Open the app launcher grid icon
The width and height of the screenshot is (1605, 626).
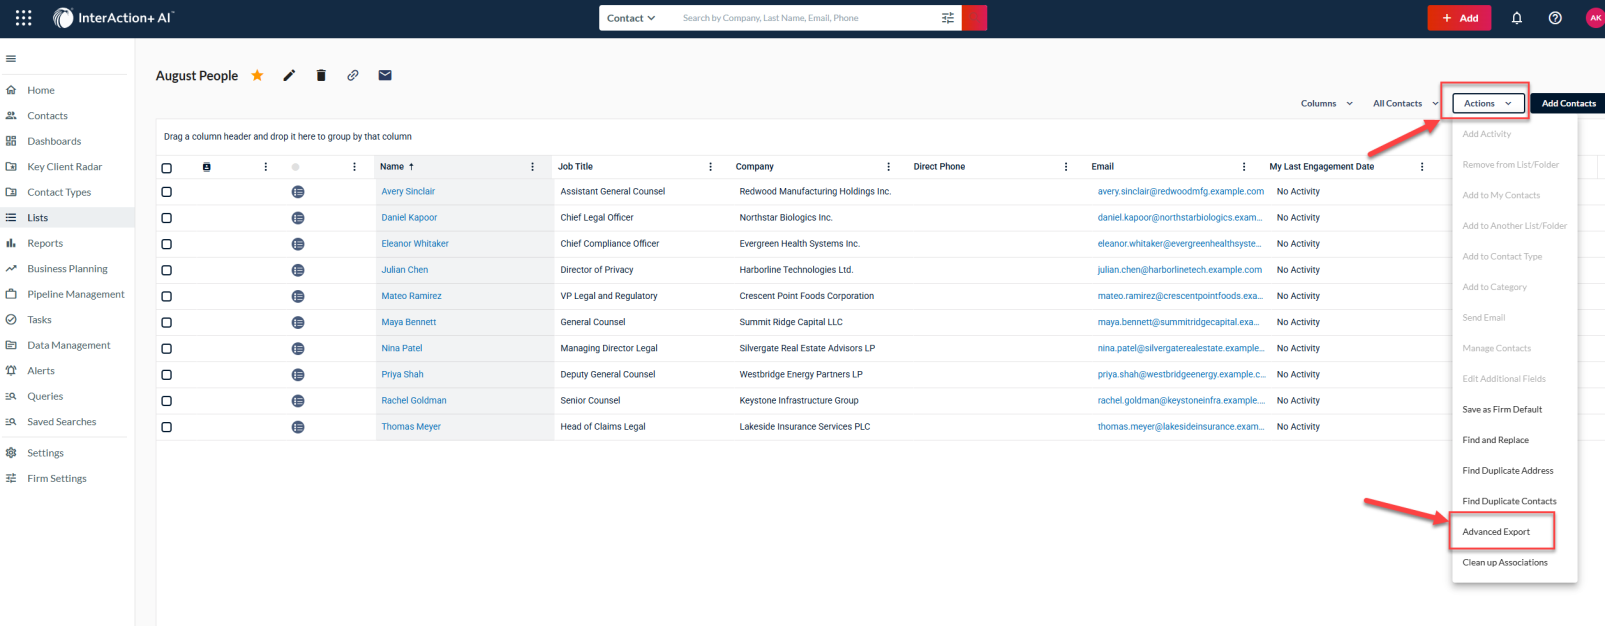point(23,18)
